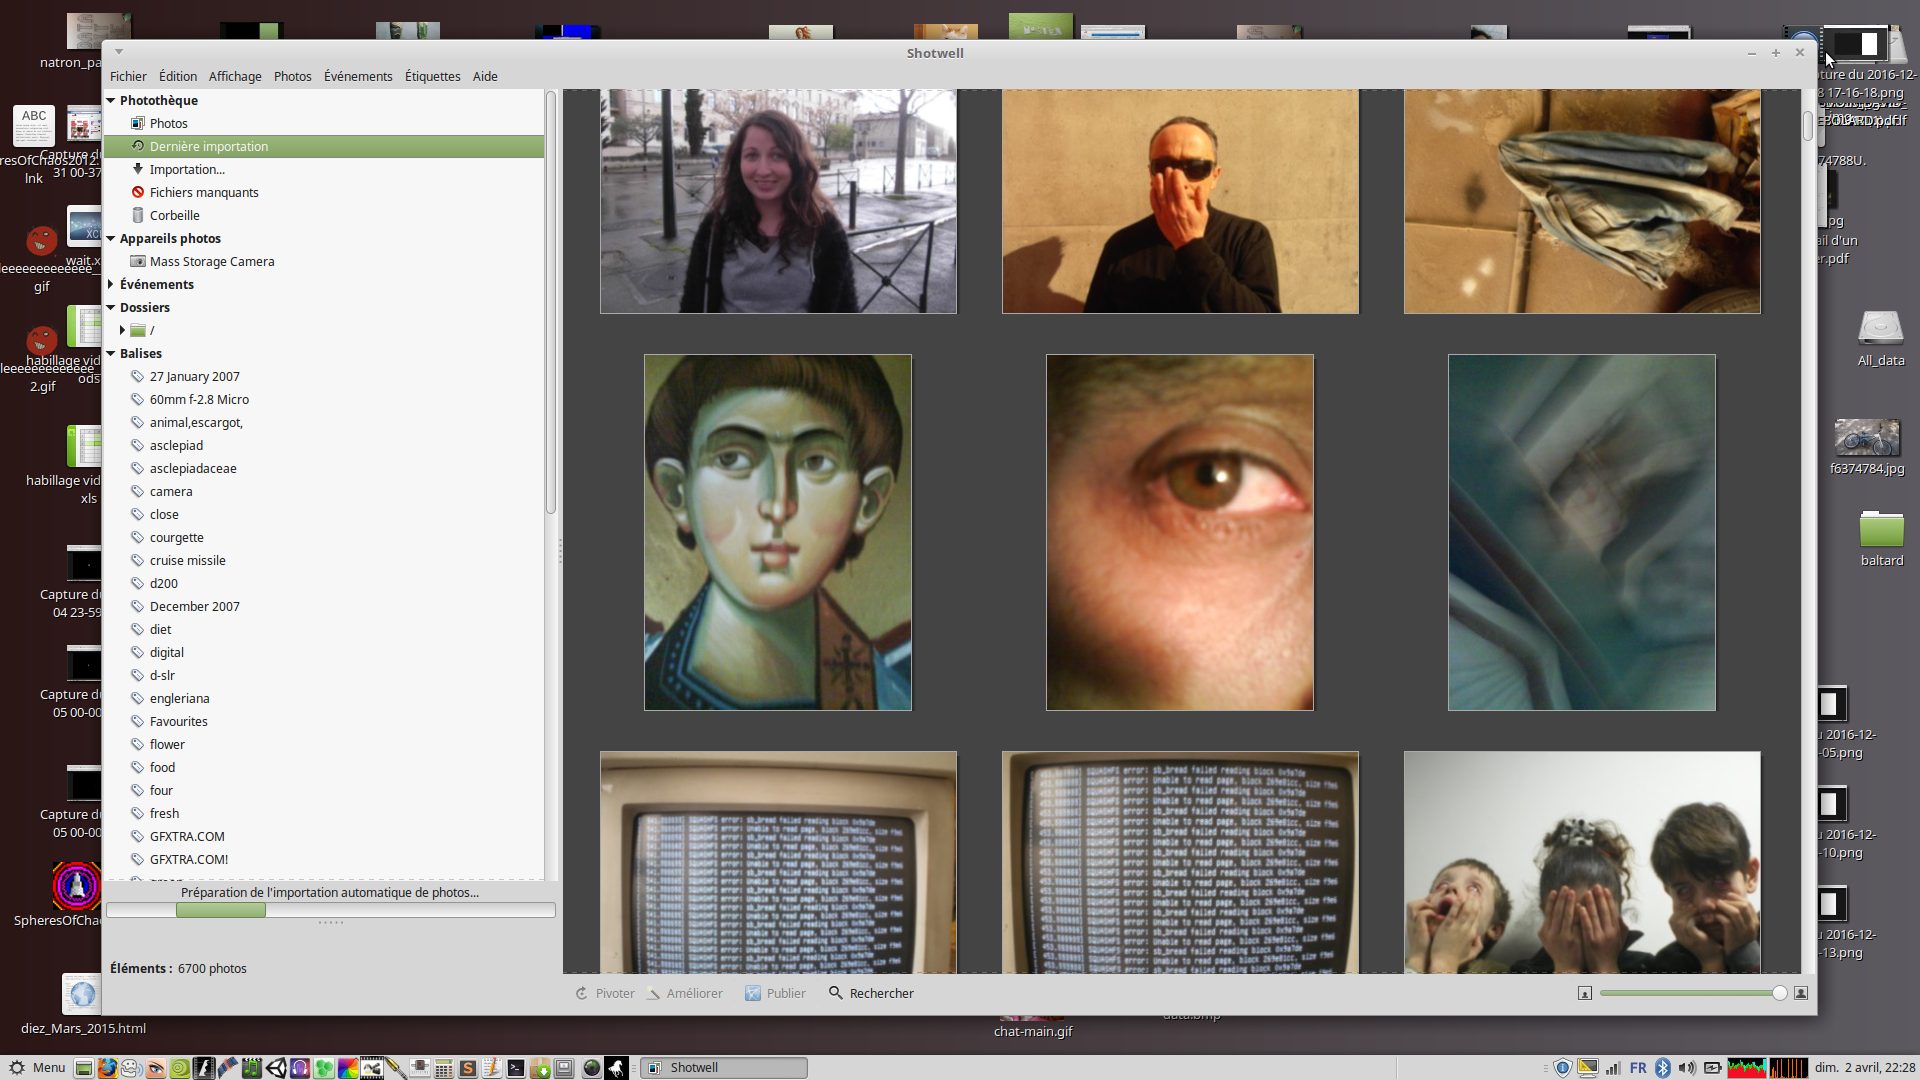Select the cruise missile tag
This screenshot has height=1080, width=1920.
187,560
